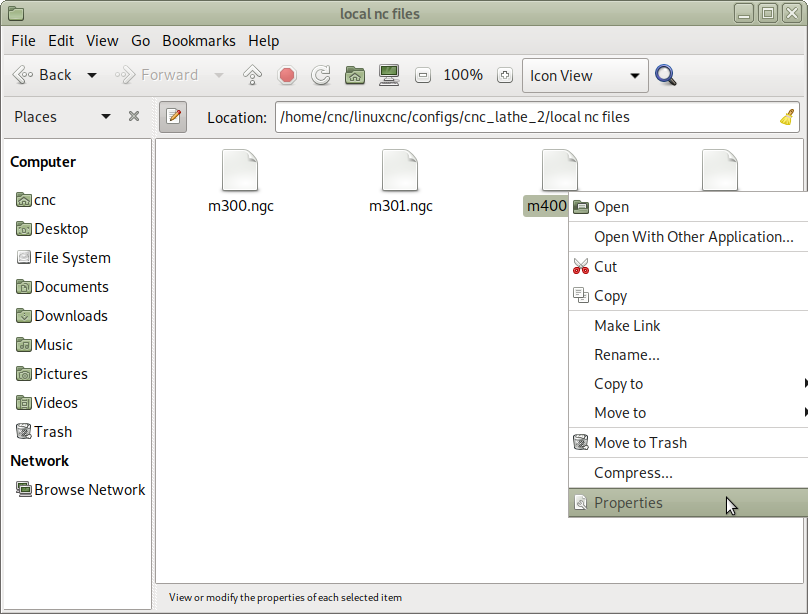Choose Move to Trash
The height and width of the screenshot is (614, 808).
point(688,442)
